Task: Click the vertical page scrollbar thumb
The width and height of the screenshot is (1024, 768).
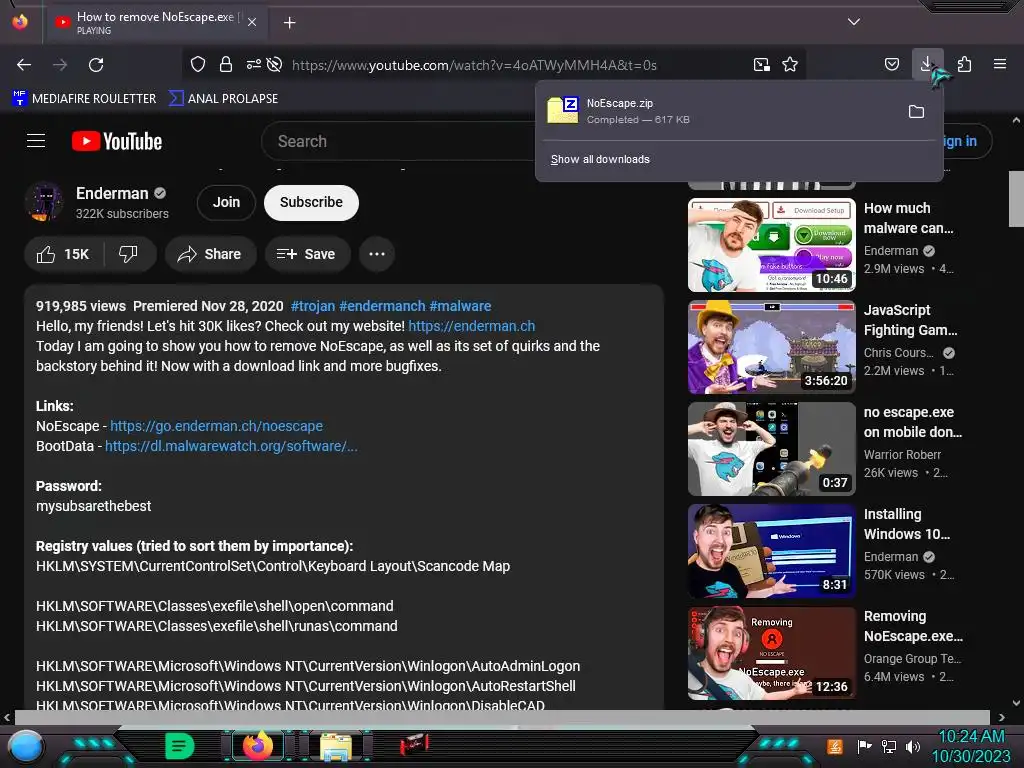Action: point(1016,199)
